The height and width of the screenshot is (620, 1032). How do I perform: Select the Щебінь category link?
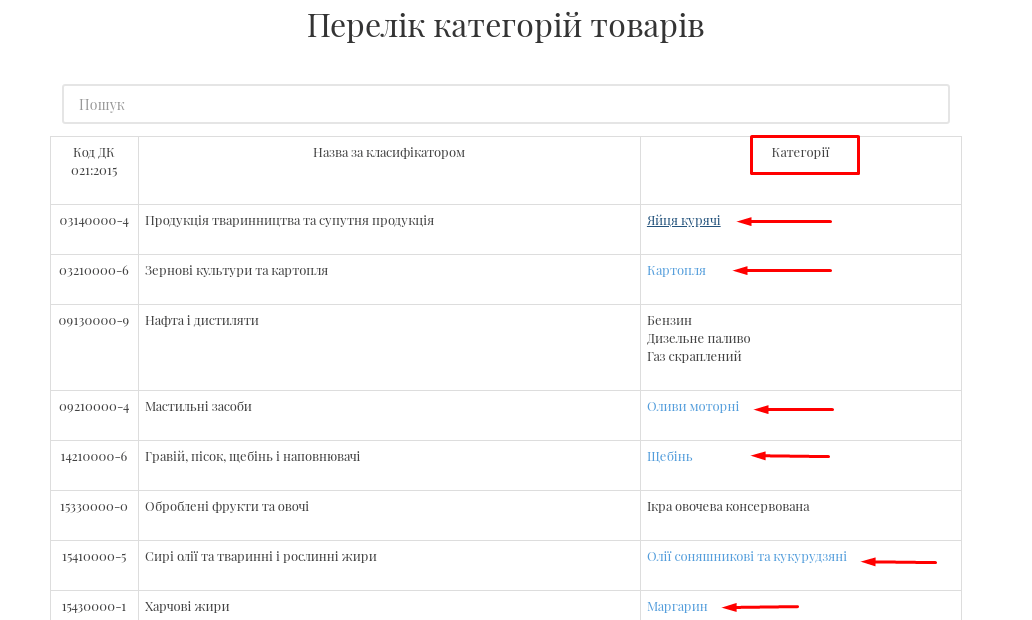click(669, 456)
